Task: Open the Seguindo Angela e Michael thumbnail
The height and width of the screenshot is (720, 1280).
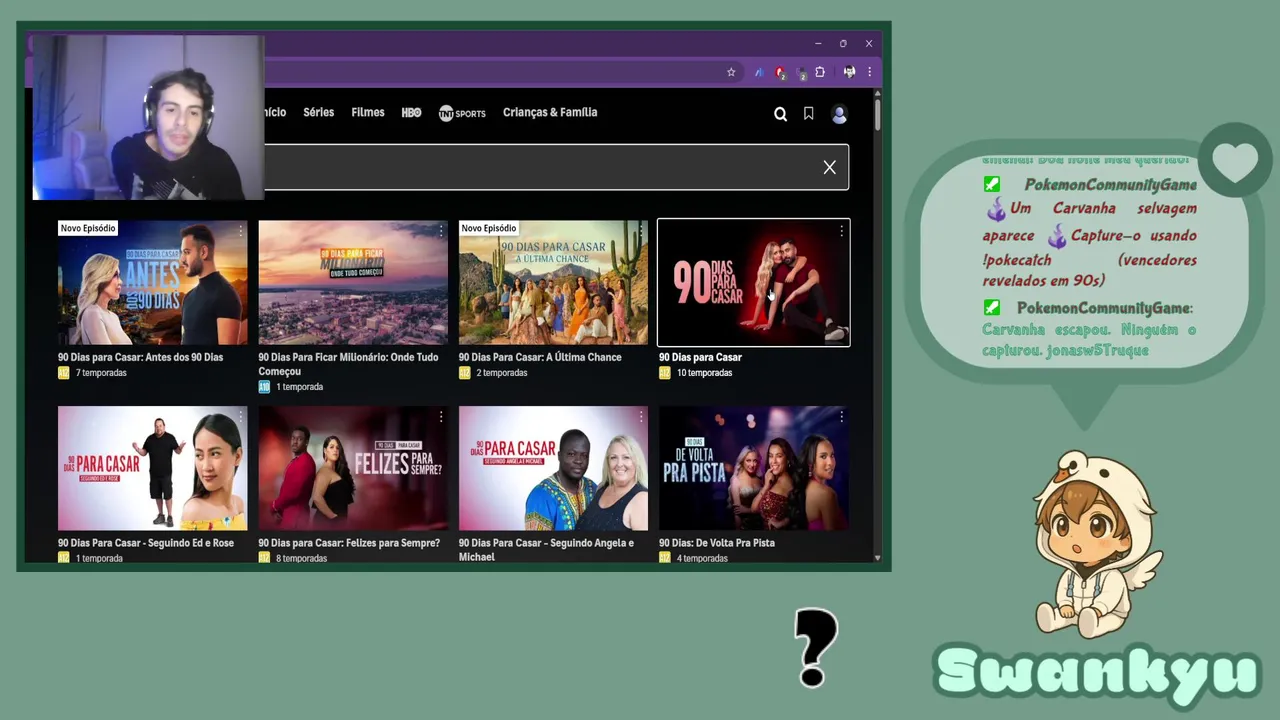Action: (x=553, y=468)
